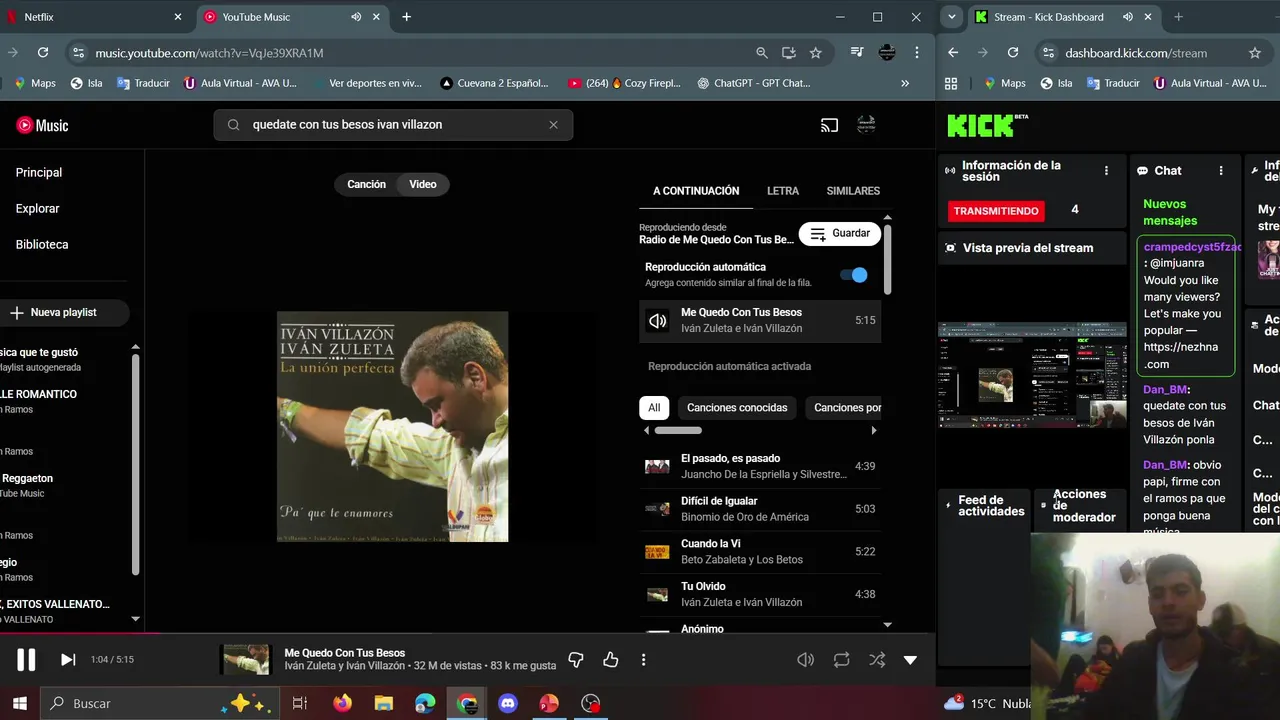Dislike the current song
1280x720 pixels.
576,659
